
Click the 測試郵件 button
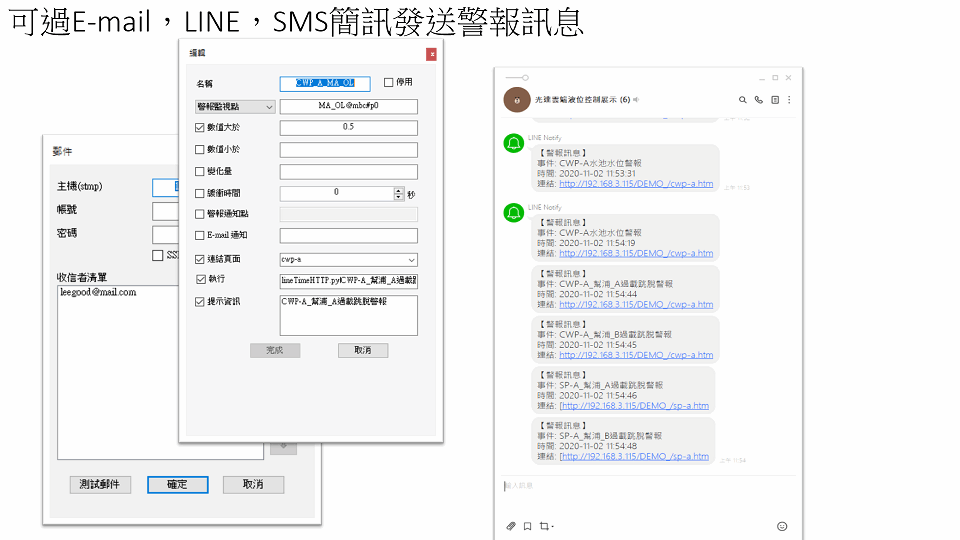pyautogui.click(x=99, y=484)
